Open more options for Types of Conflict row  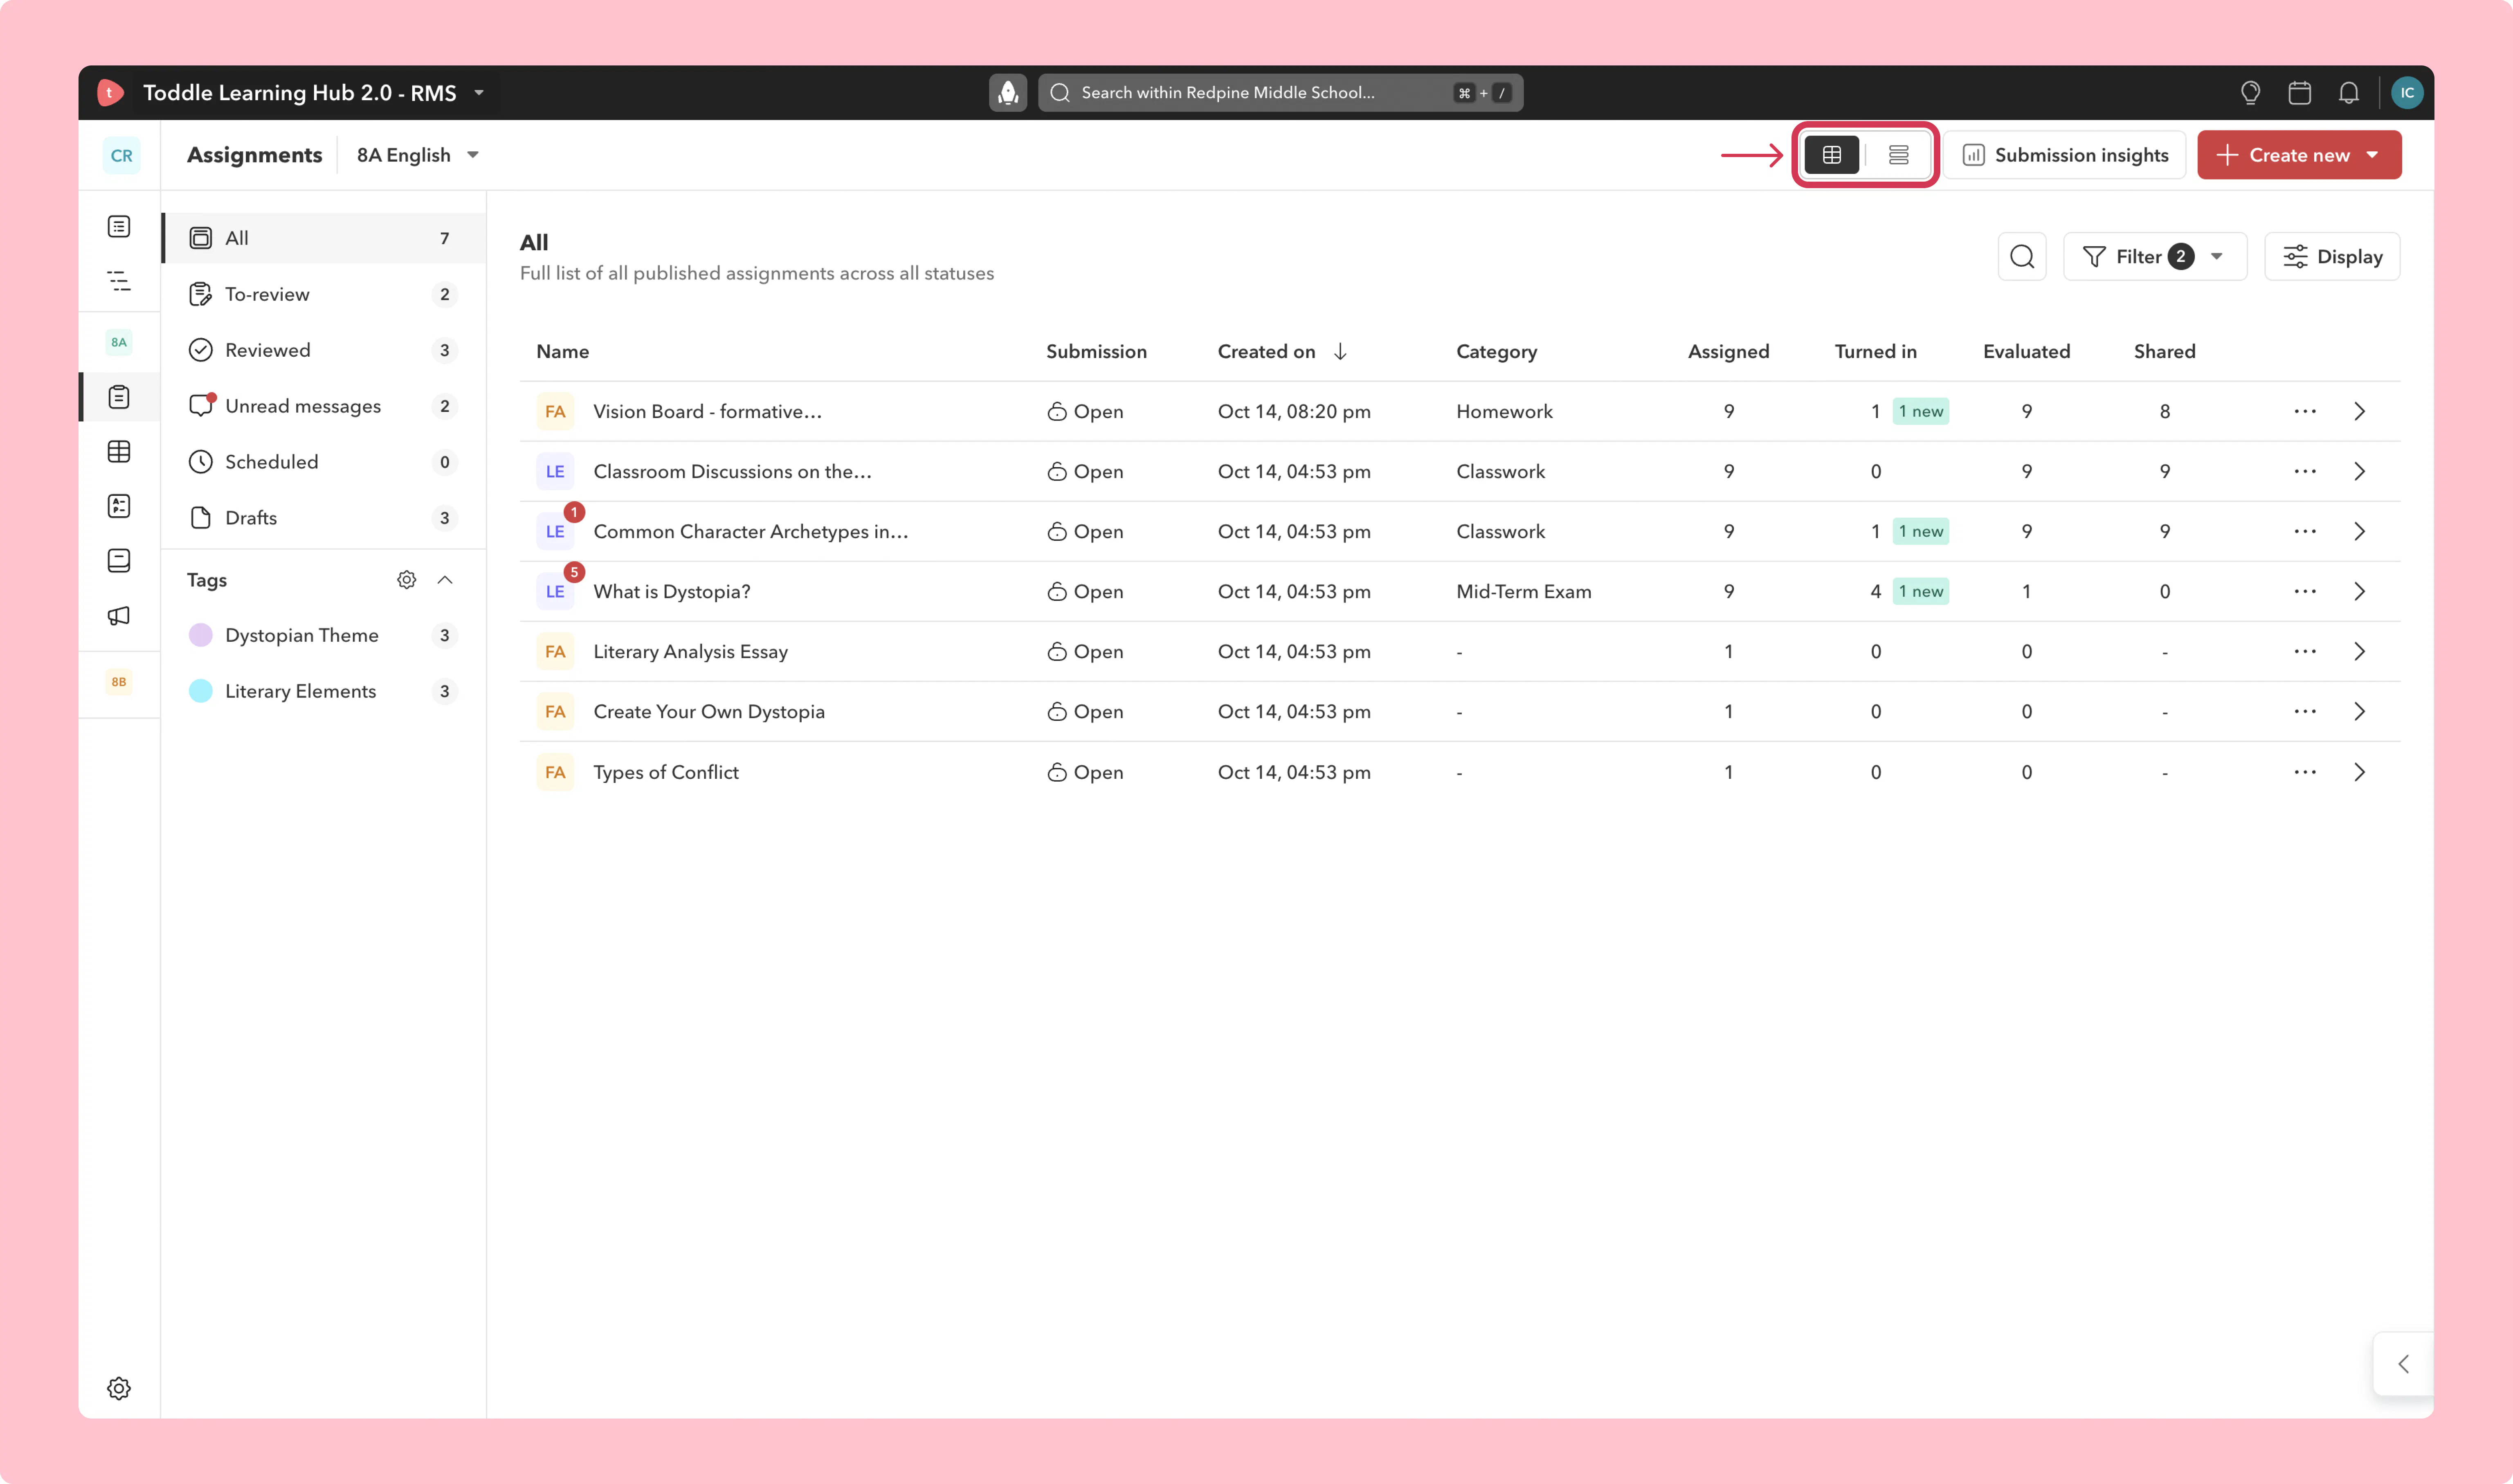(2305, 772)
